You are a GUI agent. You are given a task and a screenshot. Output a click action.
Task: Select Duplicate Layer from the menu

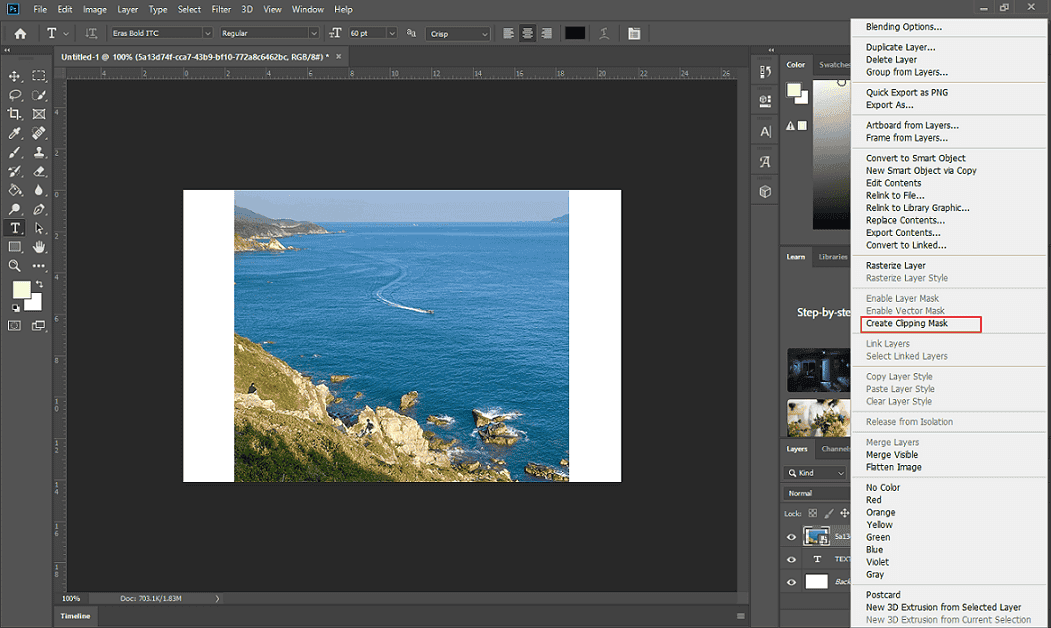(x=898, y=47)
